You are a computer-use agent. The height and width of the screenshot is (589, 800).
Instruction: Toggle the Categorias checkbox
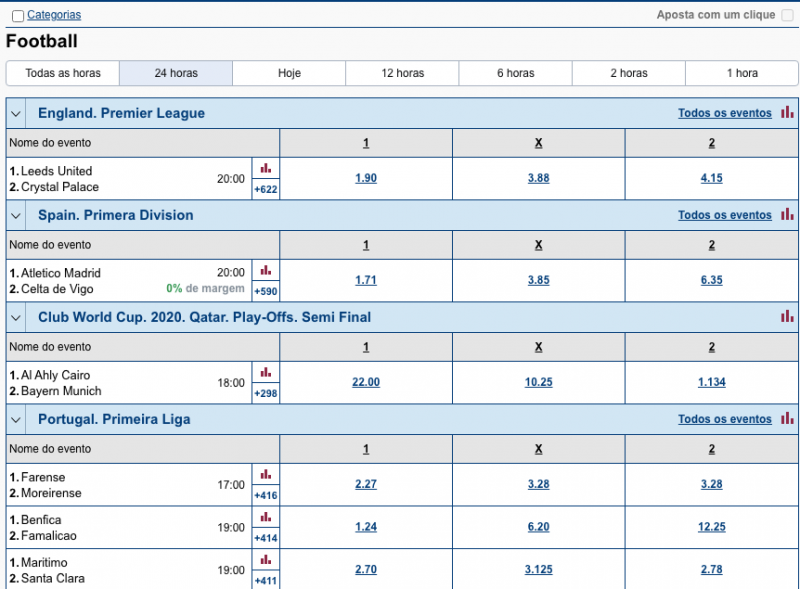(x=18, y=16)
